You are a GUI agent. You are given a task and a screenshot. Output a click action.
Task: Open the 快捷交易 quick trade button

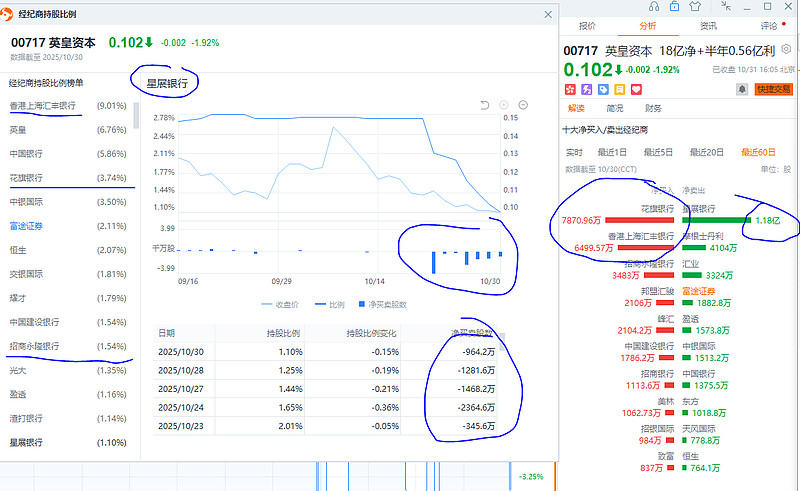773,89
